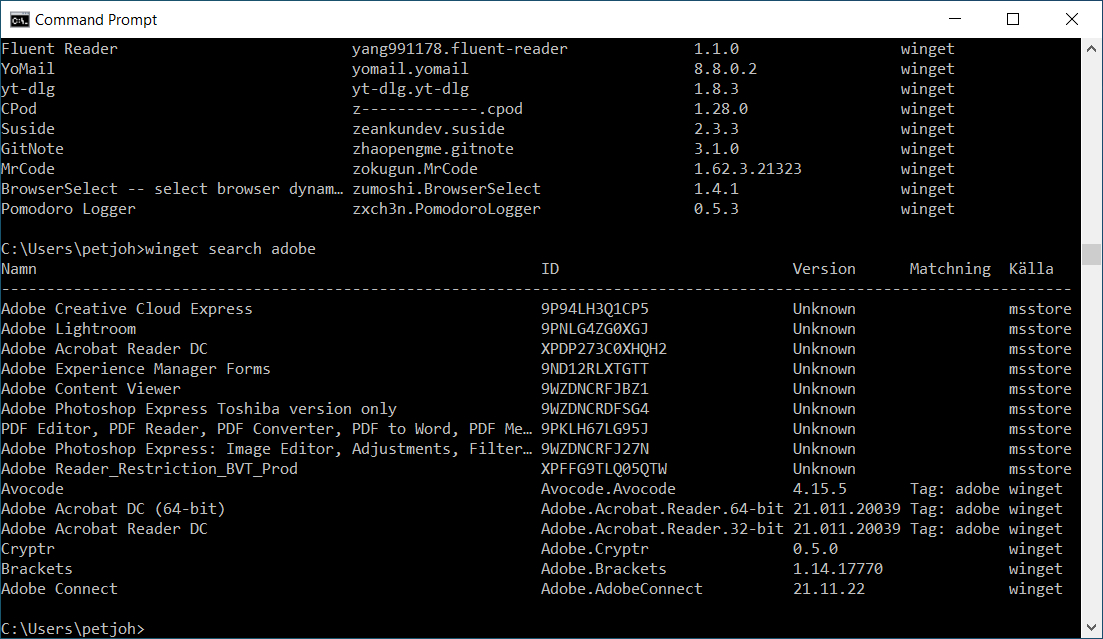The width and height of the screenshot is (1103, 639).
Task: Click ID 'Adobe.Cryptr'
Action: [x=594, y=549]
